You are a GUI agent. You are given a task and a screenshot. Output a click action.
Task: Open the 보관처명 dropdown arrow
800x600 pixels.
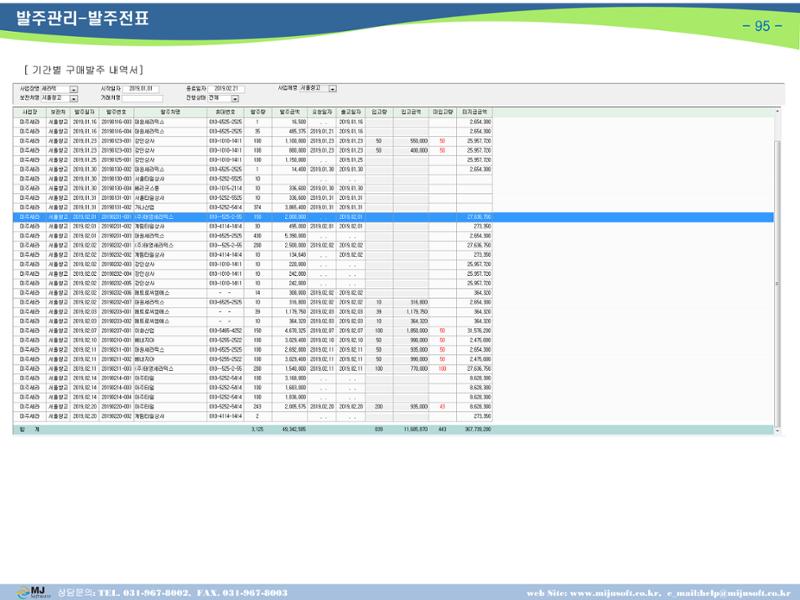point(73,98)
